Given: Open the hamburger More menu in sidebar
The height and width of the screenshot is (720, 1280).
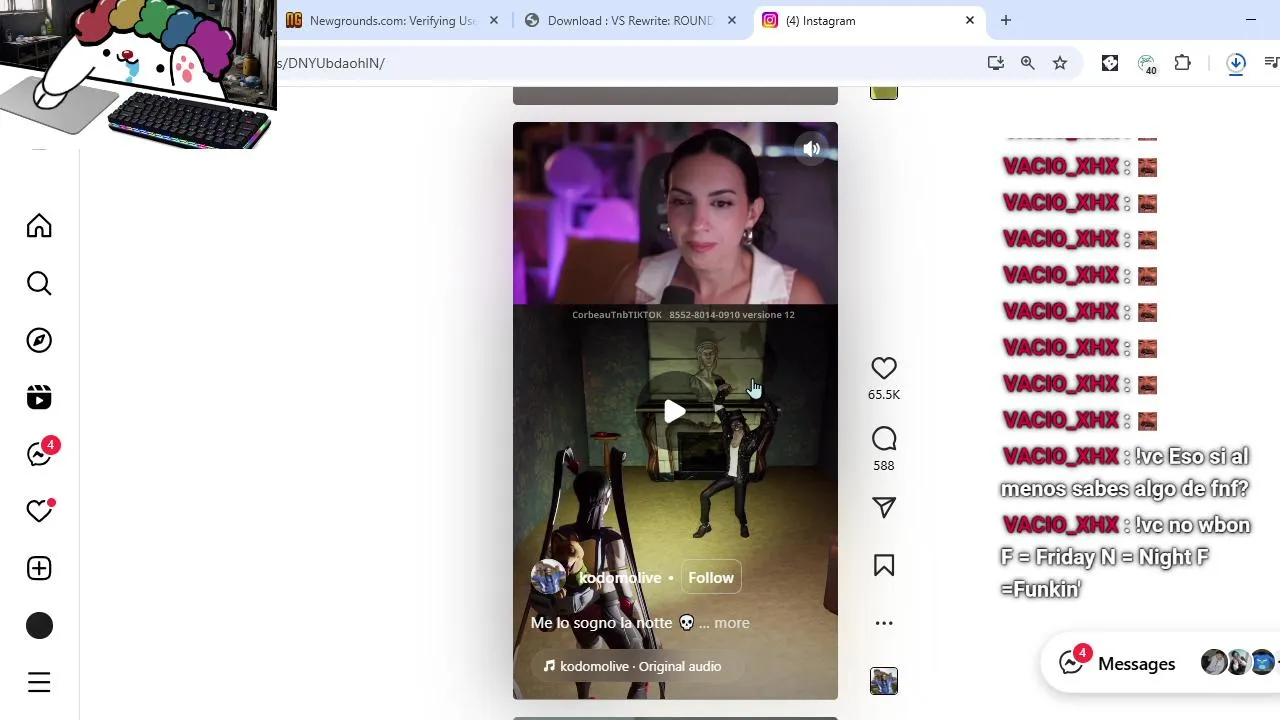Looking at the screenshot, I should pos(39,683).
